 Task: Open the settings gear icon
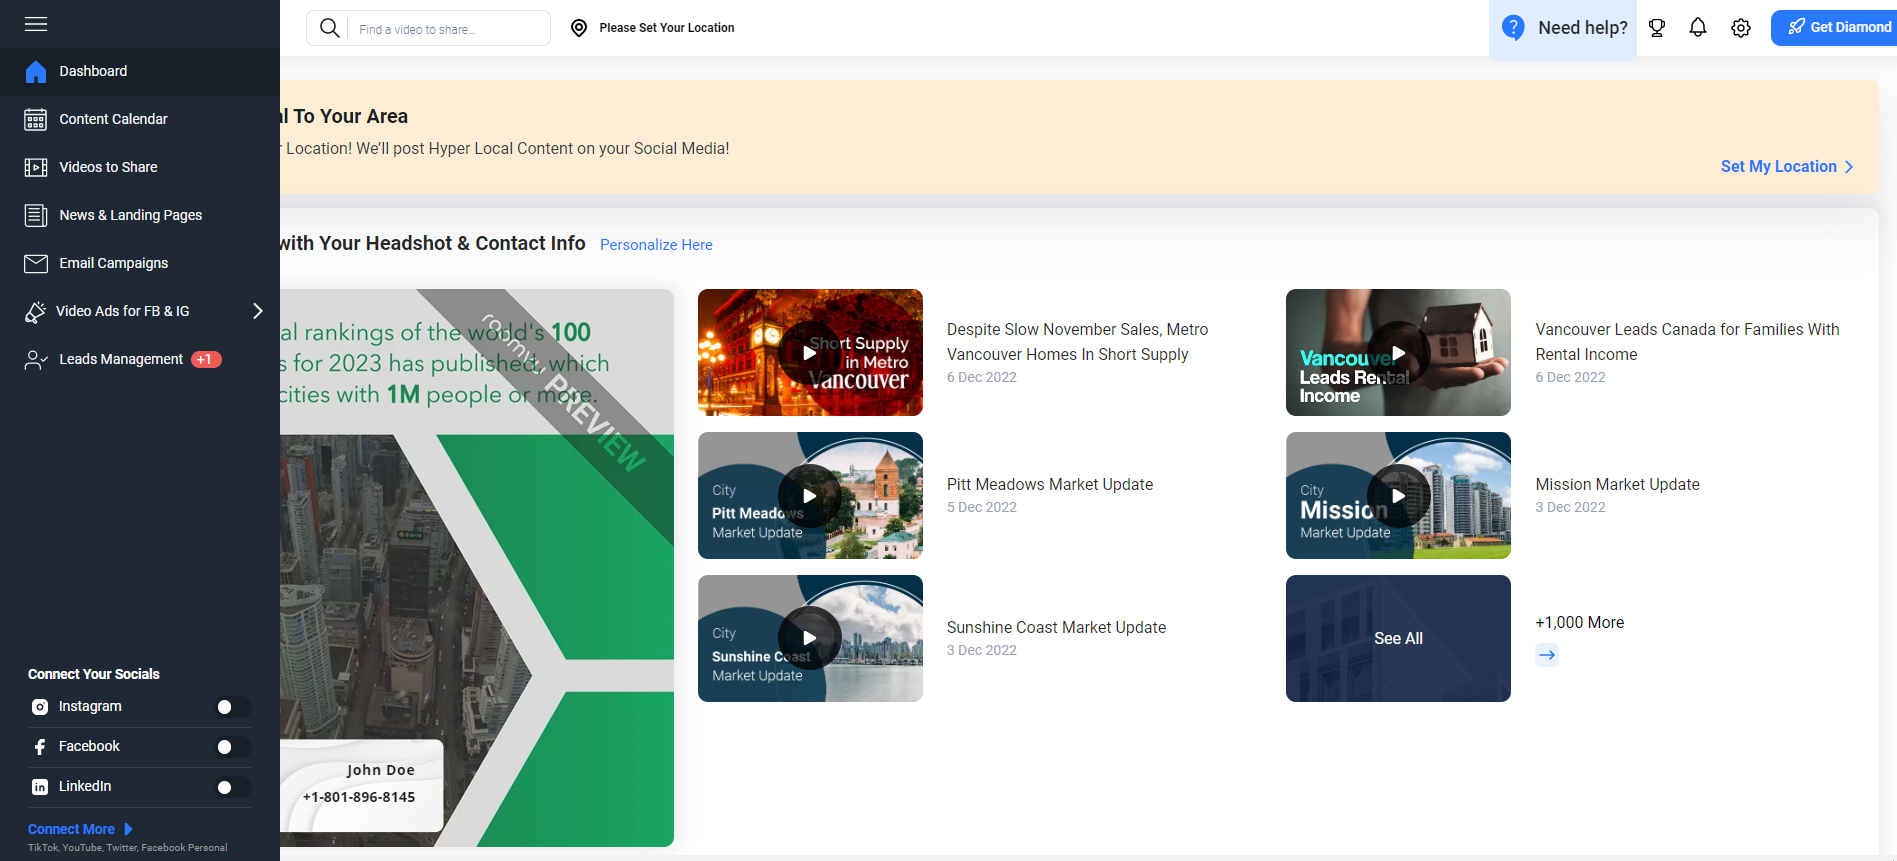click(1741, 28)
